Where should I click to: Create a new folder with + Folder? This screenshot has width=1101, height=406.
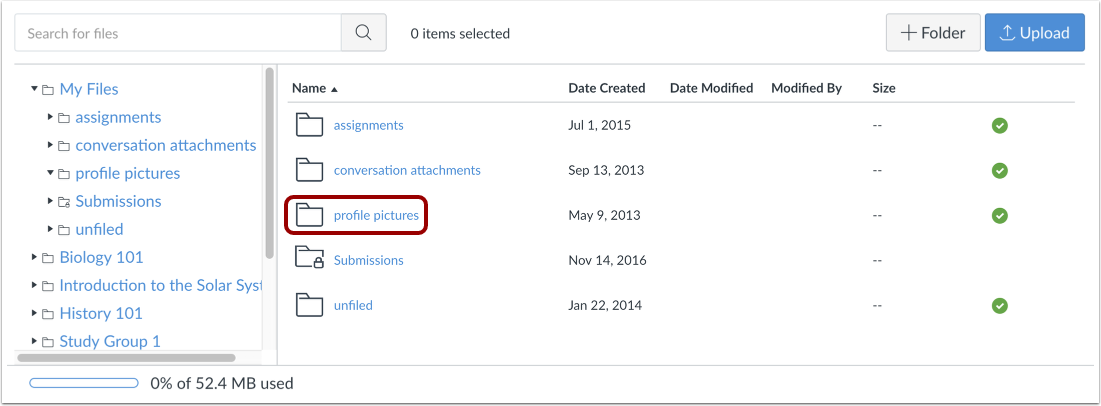(932, 33)
